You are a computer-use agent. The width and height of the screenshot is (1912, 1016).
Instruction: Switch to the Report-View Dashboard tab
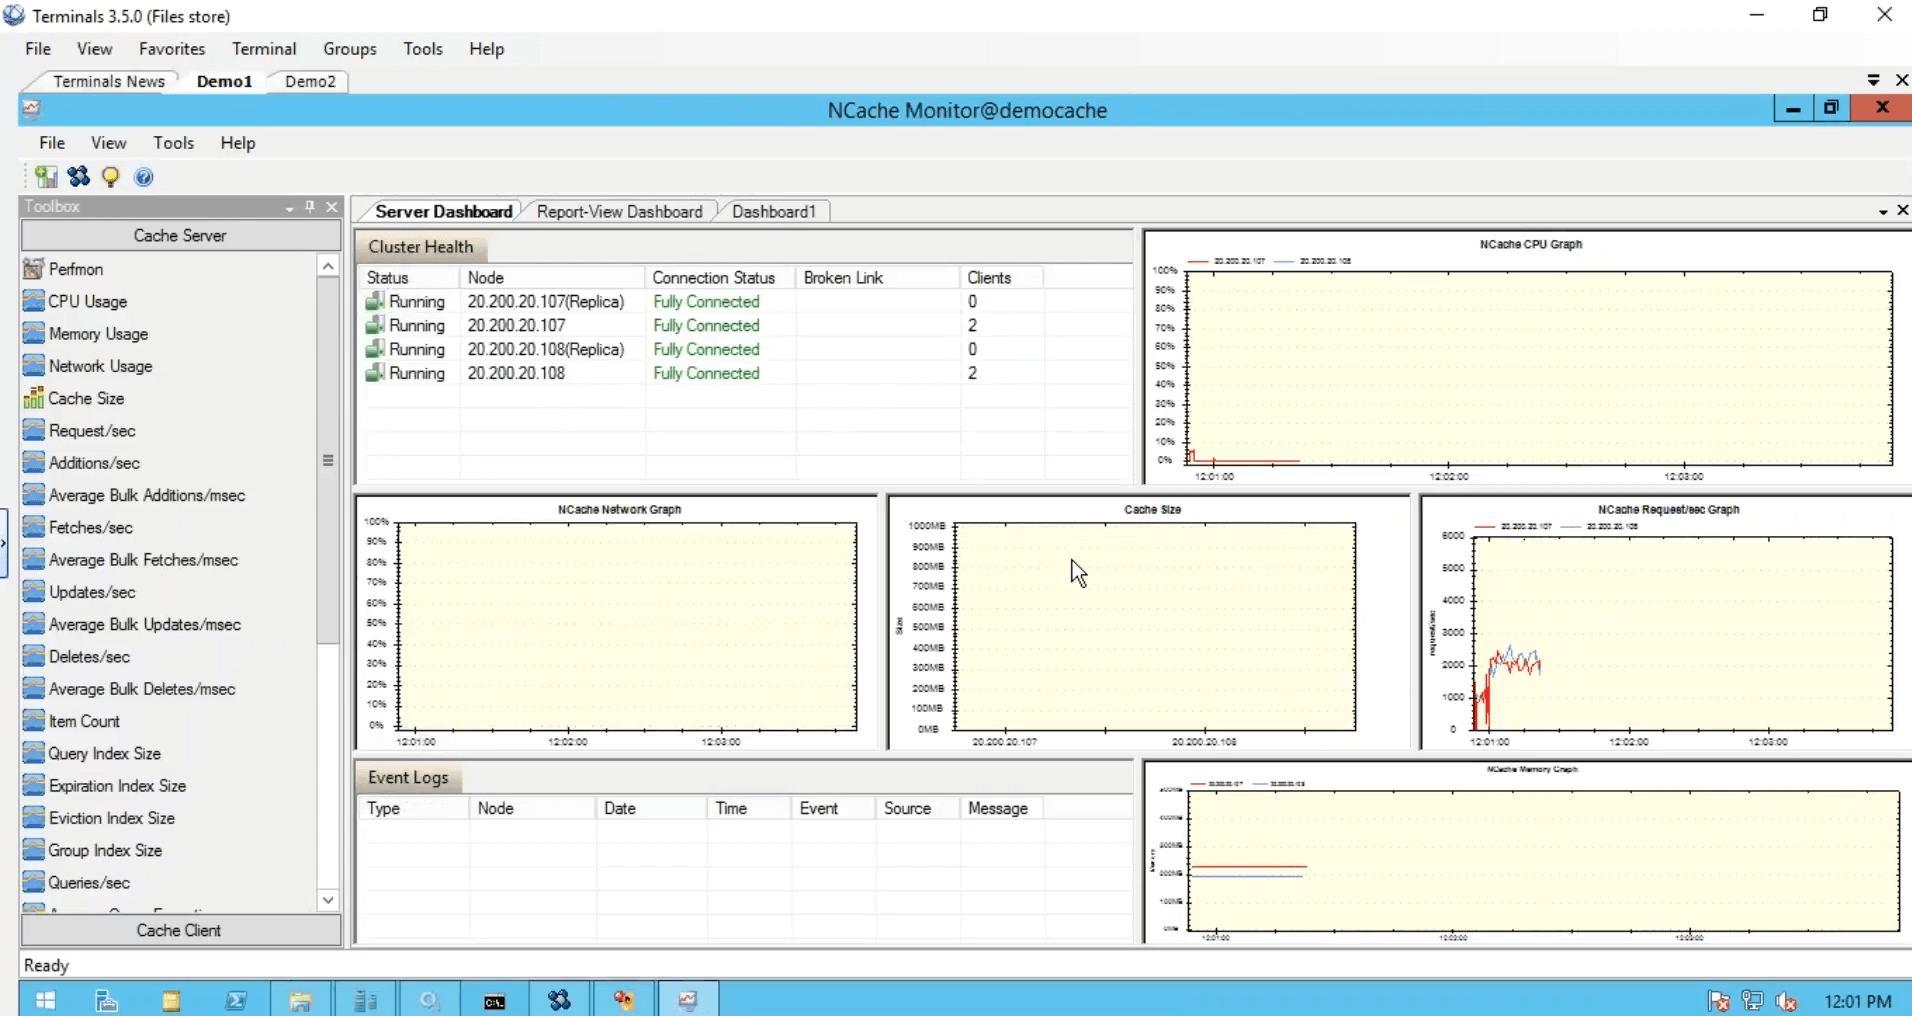(619, 211)
